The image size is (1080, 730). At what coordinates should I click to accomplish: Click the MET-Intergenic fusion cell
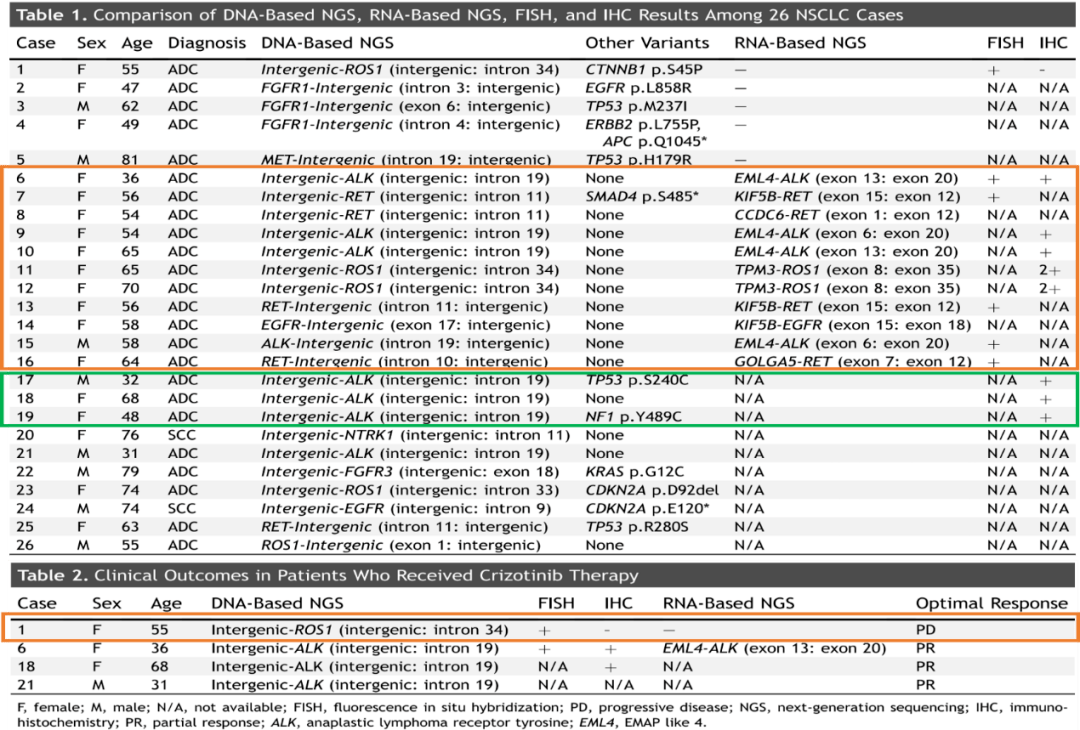click(x=405, y=160)
